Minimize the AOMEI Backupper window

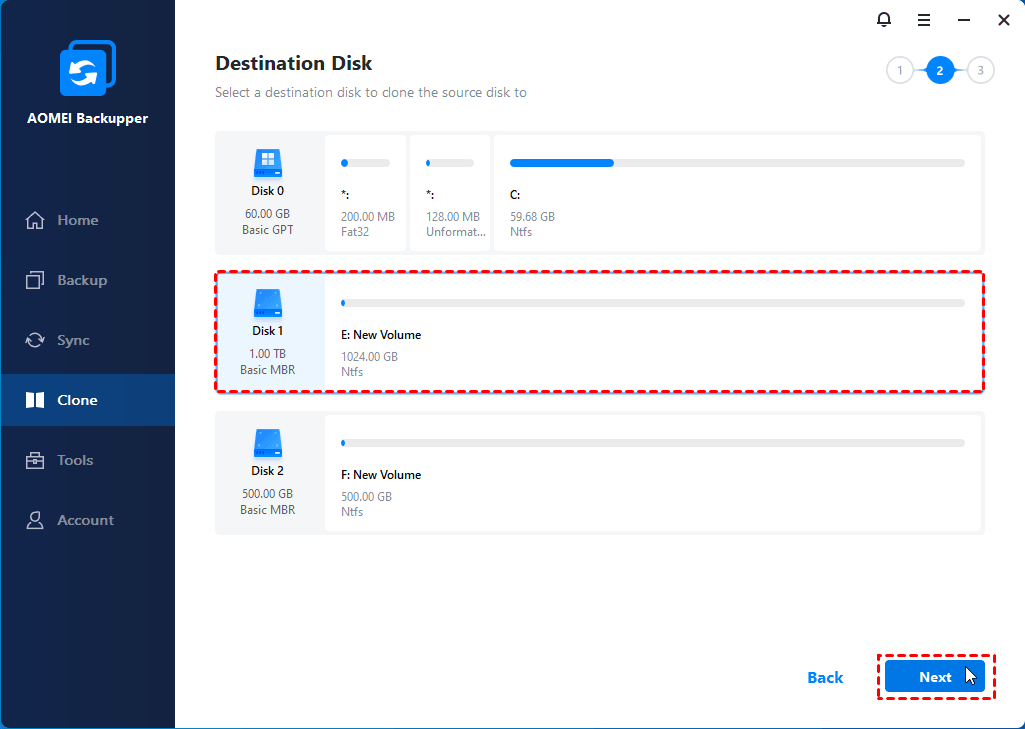pyautogui.click(x=964, y=20)
